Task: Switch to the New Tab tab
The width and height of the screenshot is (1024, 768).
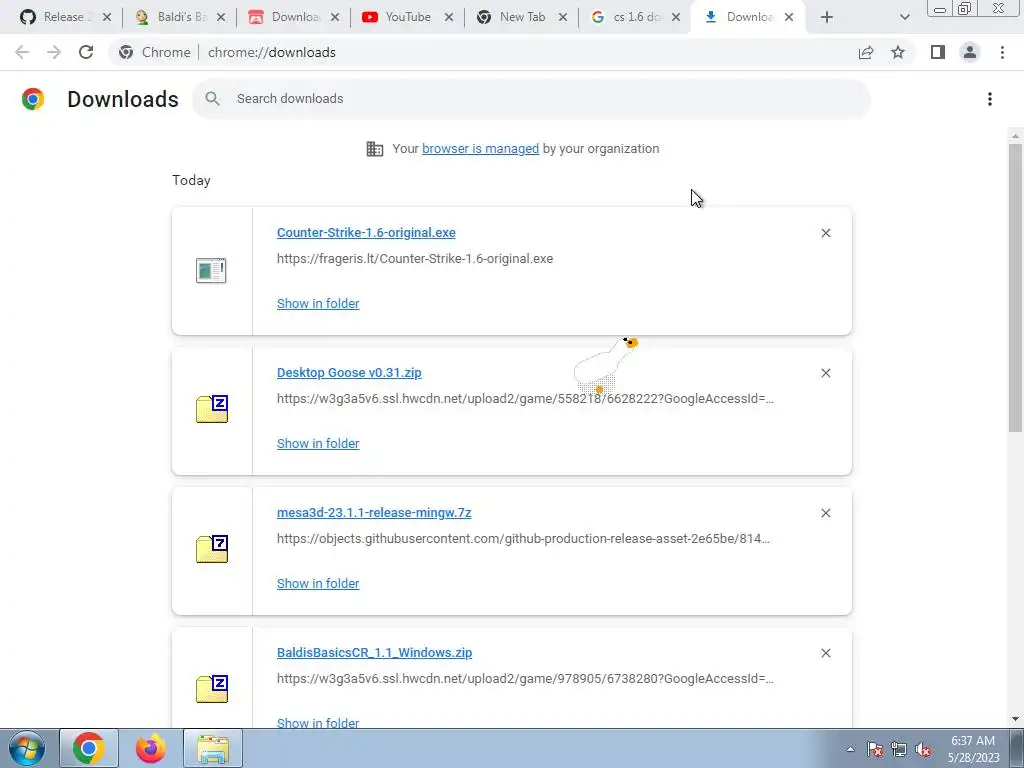Action: tap(513, 17)
